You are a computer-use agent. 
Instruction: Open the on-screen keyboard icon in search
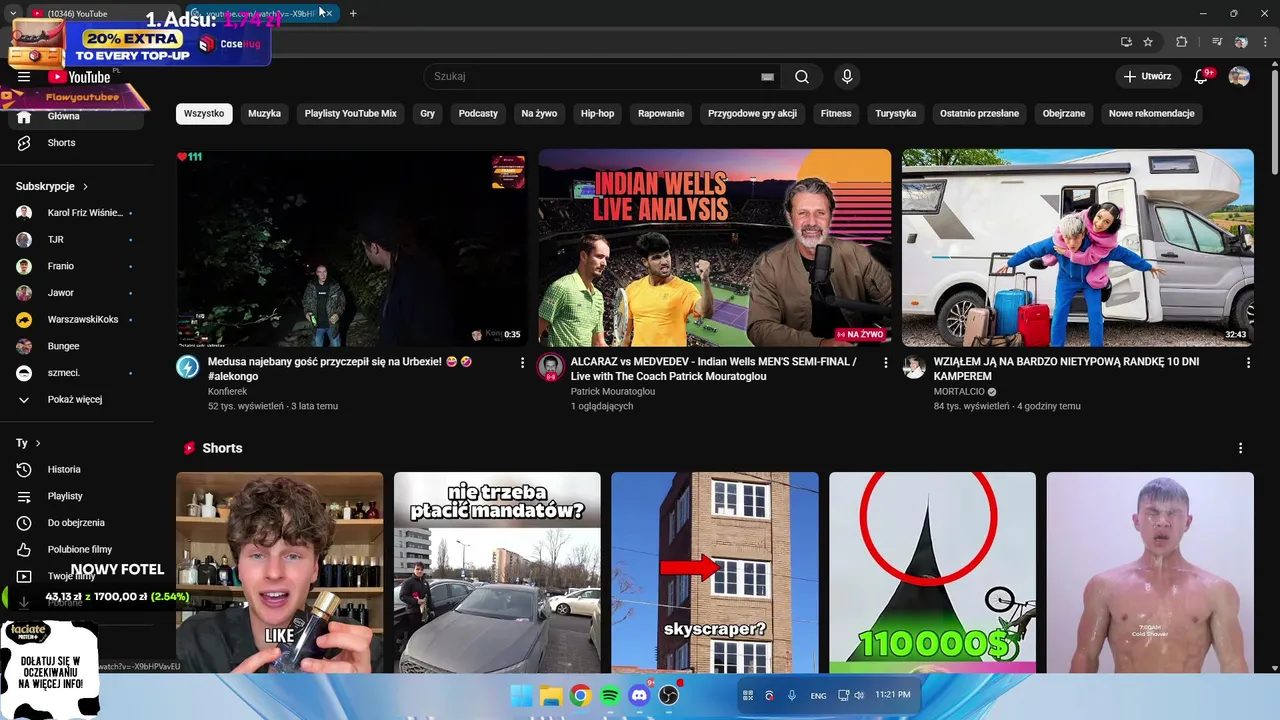pos(767,77)
